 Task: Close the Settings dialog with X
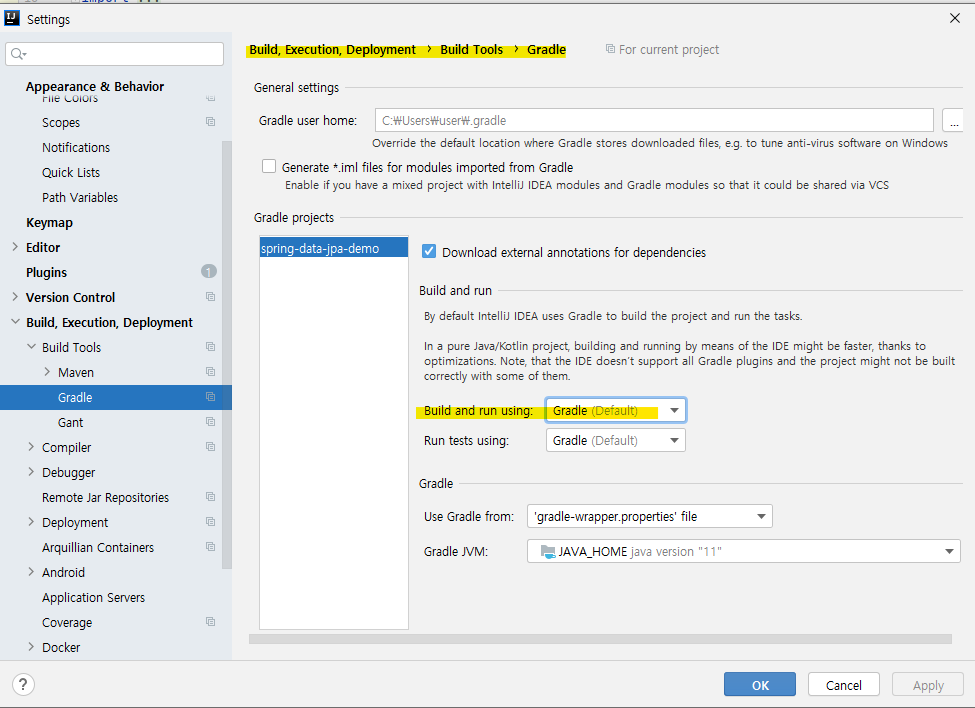[x=955, y=18]
